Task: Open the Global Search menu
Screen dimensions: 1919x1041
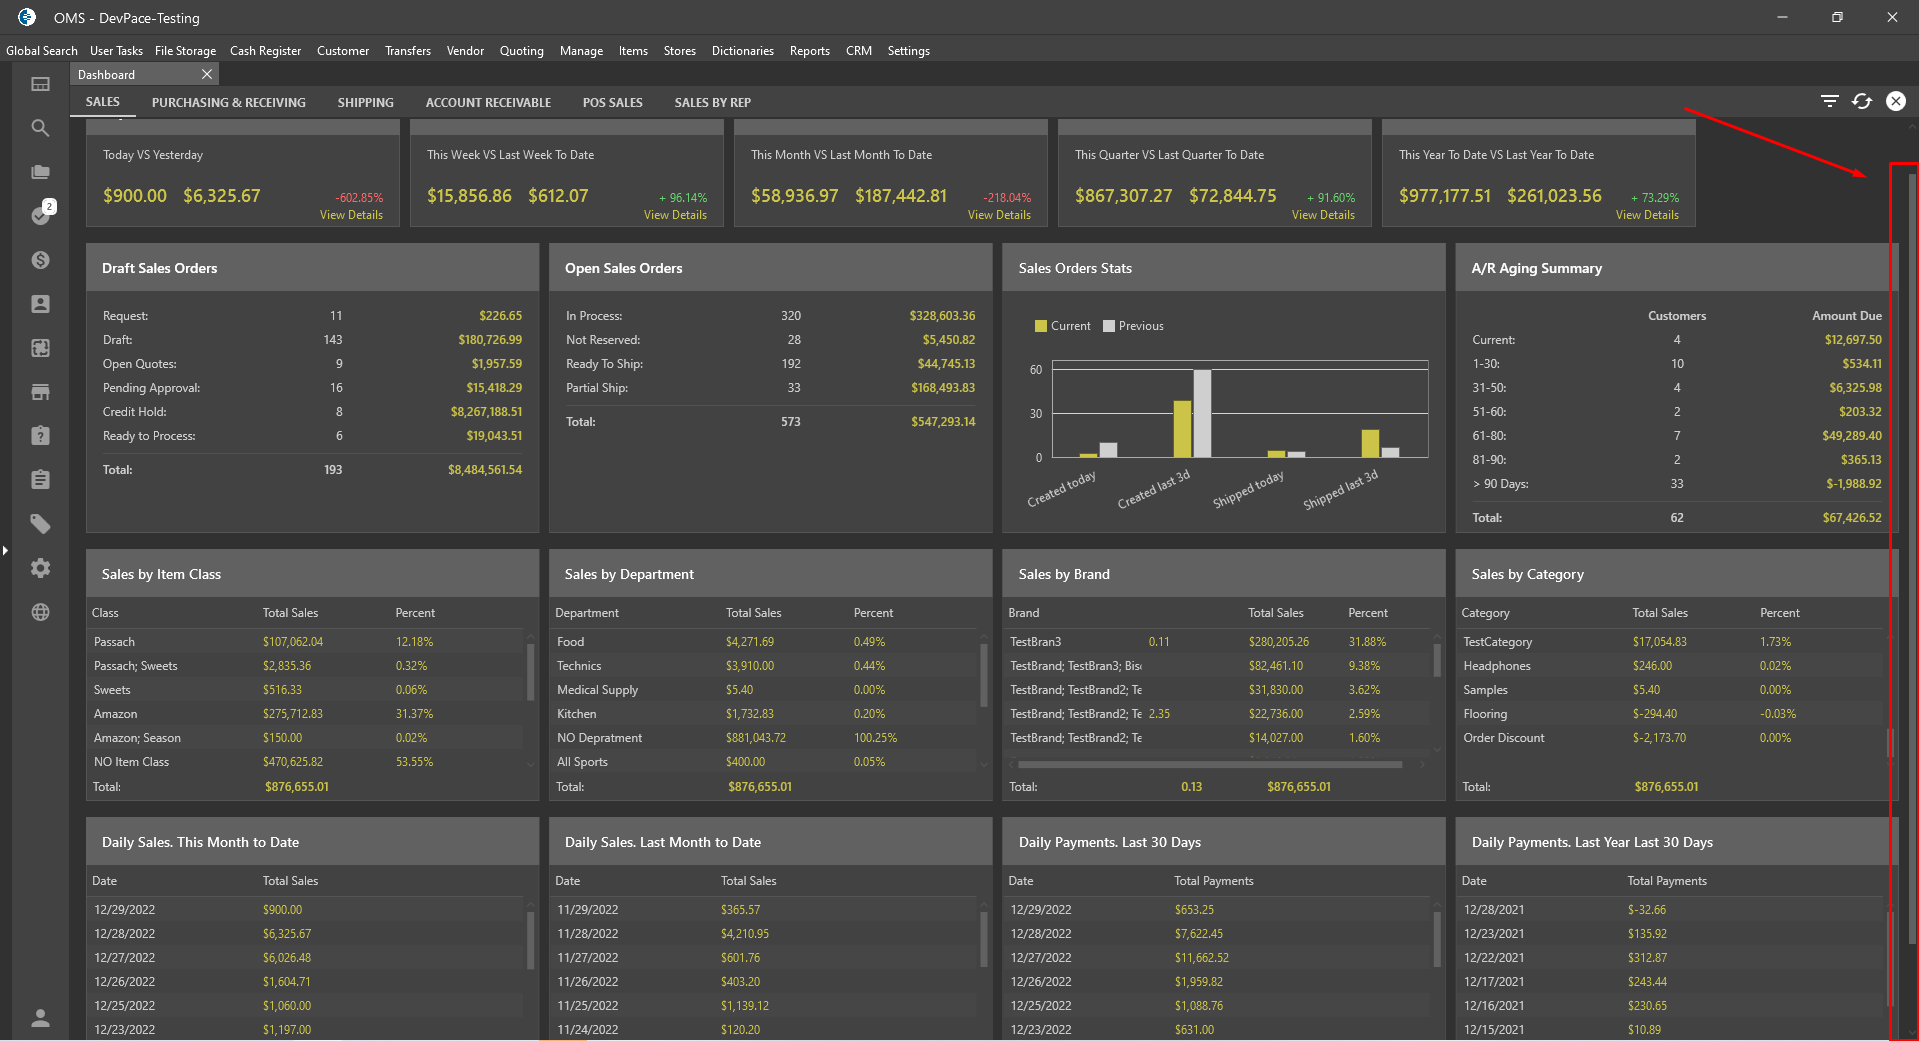Action: pos(42,51)
